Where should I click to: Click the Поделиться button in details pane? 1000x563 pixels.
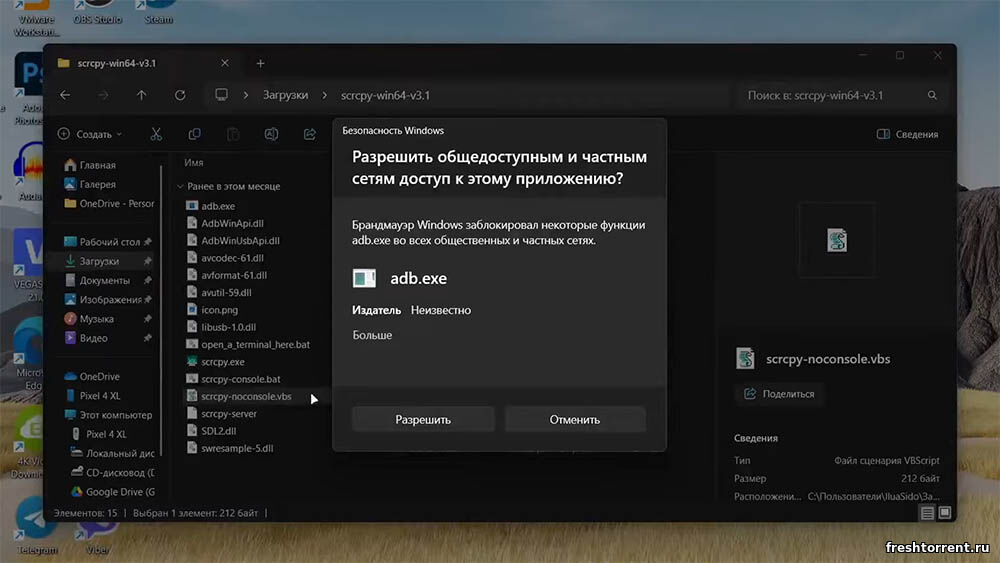tap(779, 394)
